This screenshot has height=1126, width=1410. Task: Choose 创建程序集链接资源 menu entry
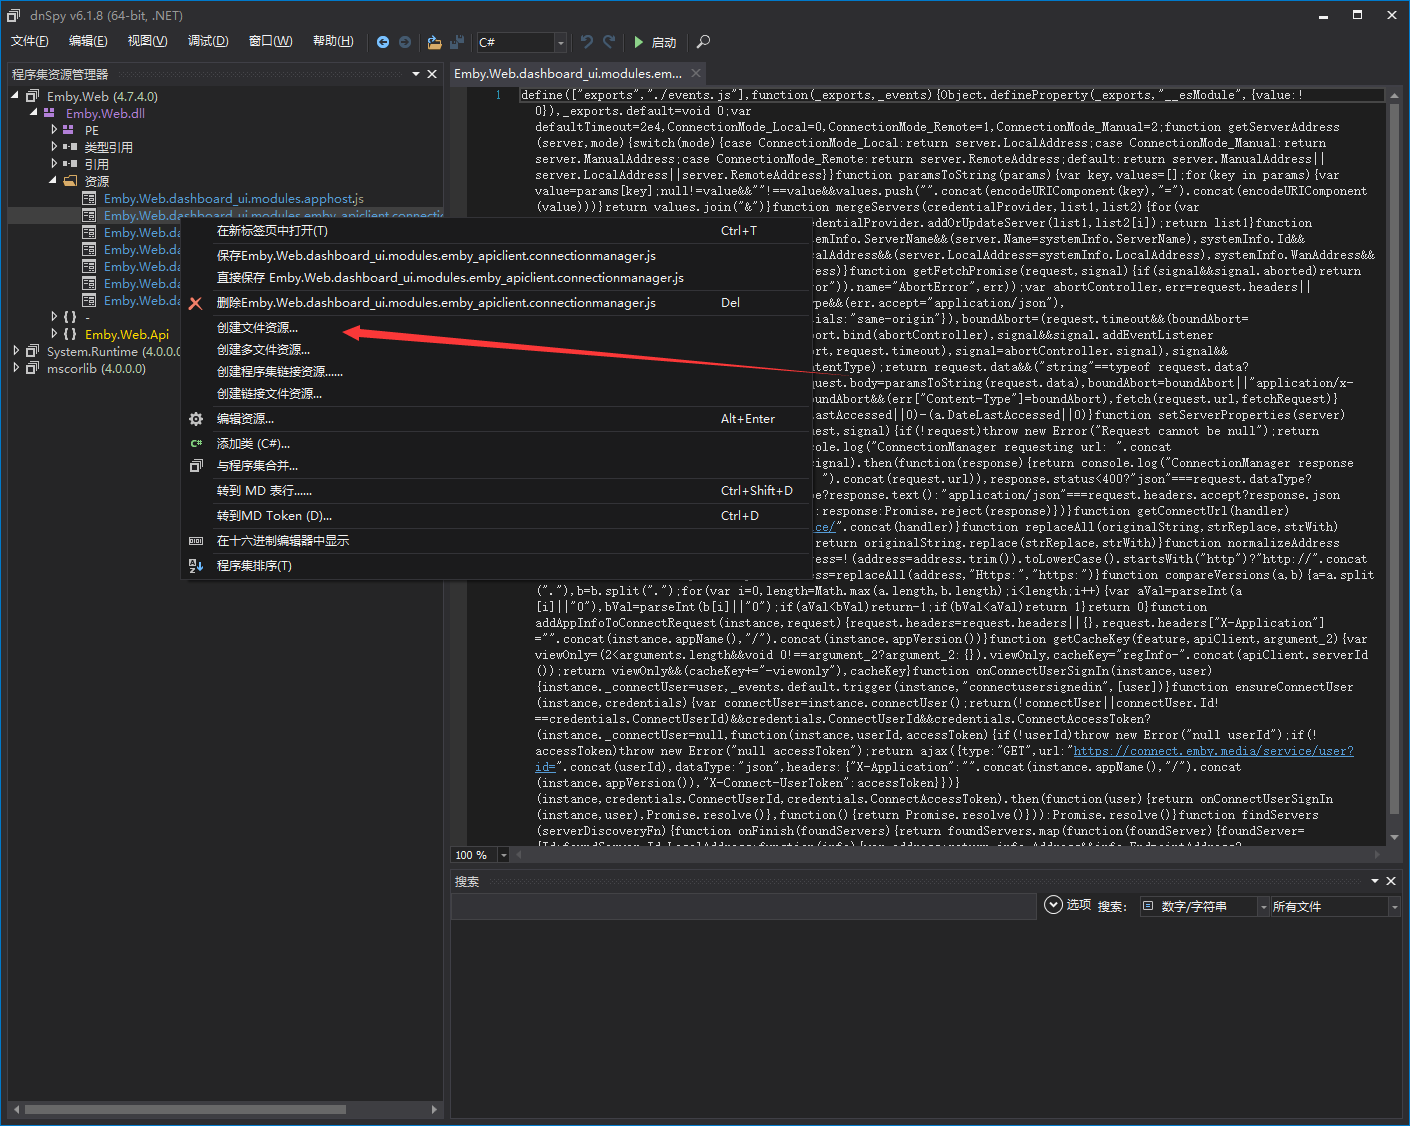click(x=496, y=372)
